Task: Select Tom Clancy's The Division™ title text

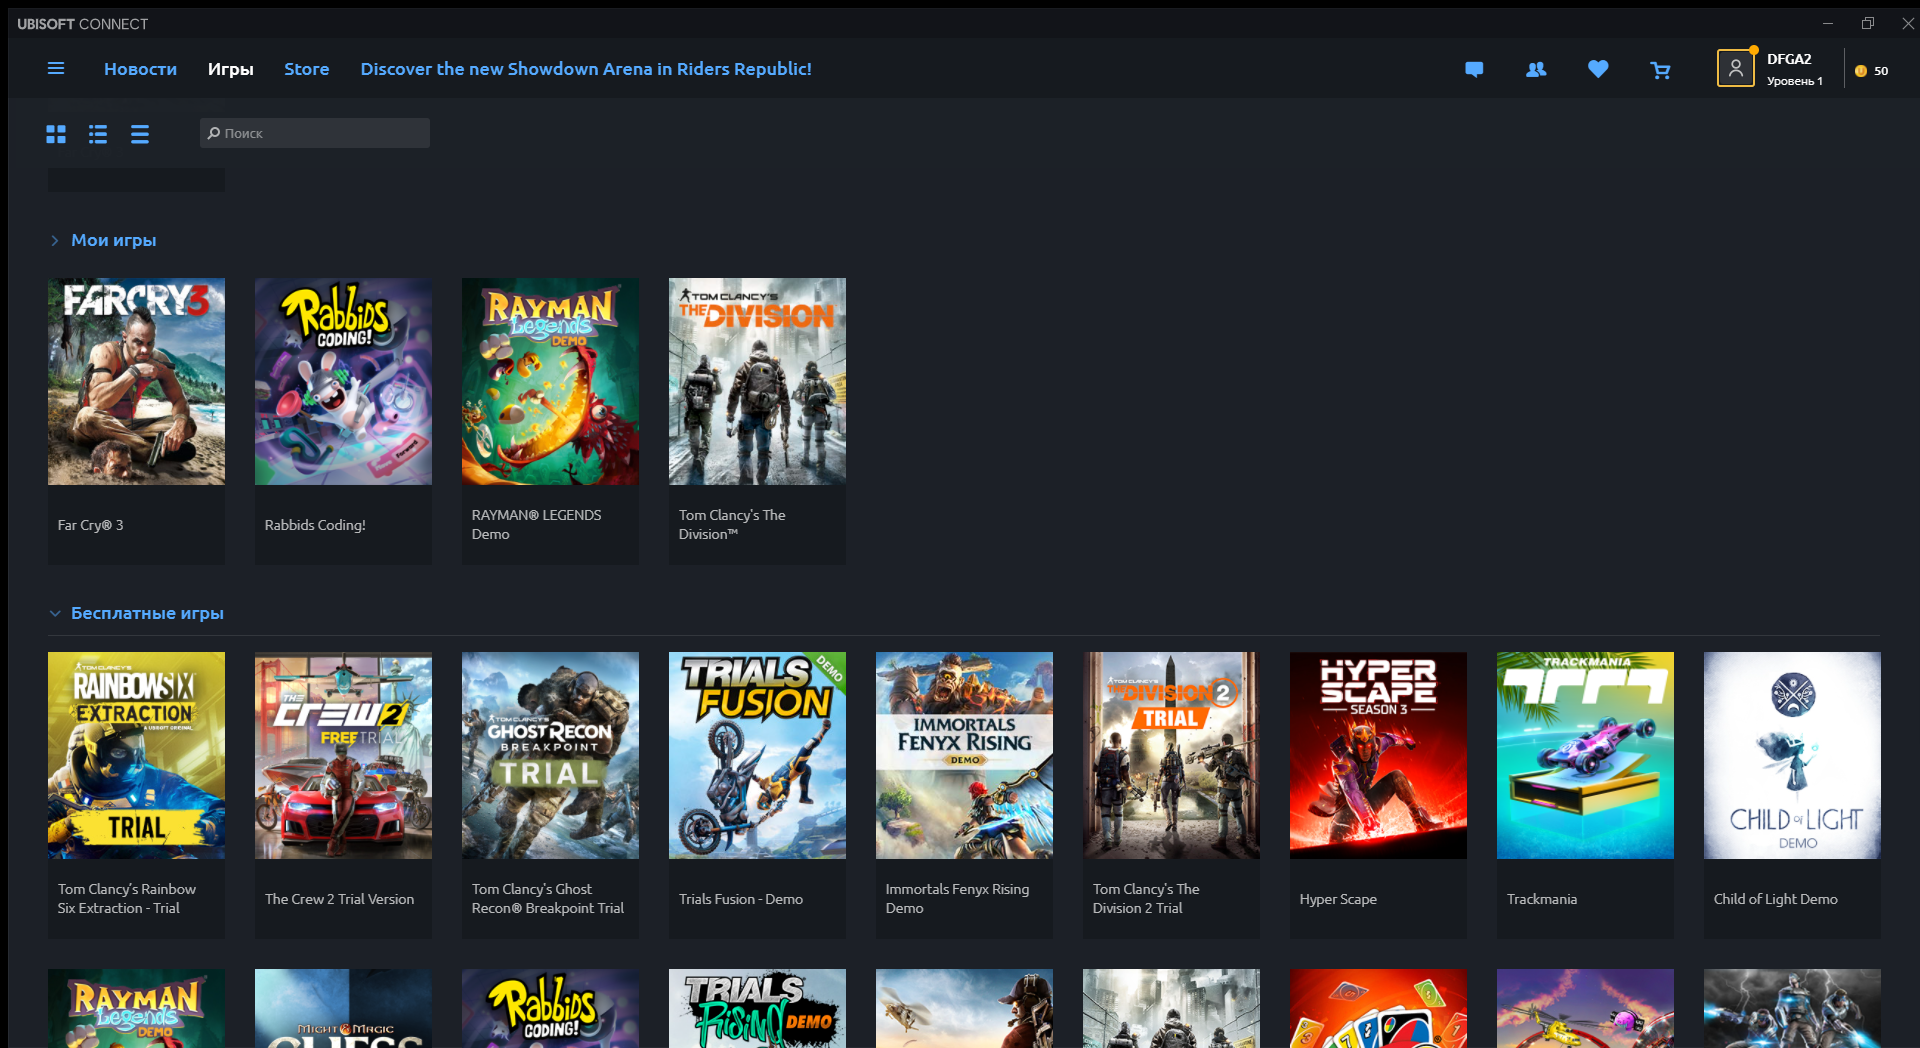Action: [x=732, y=525]
